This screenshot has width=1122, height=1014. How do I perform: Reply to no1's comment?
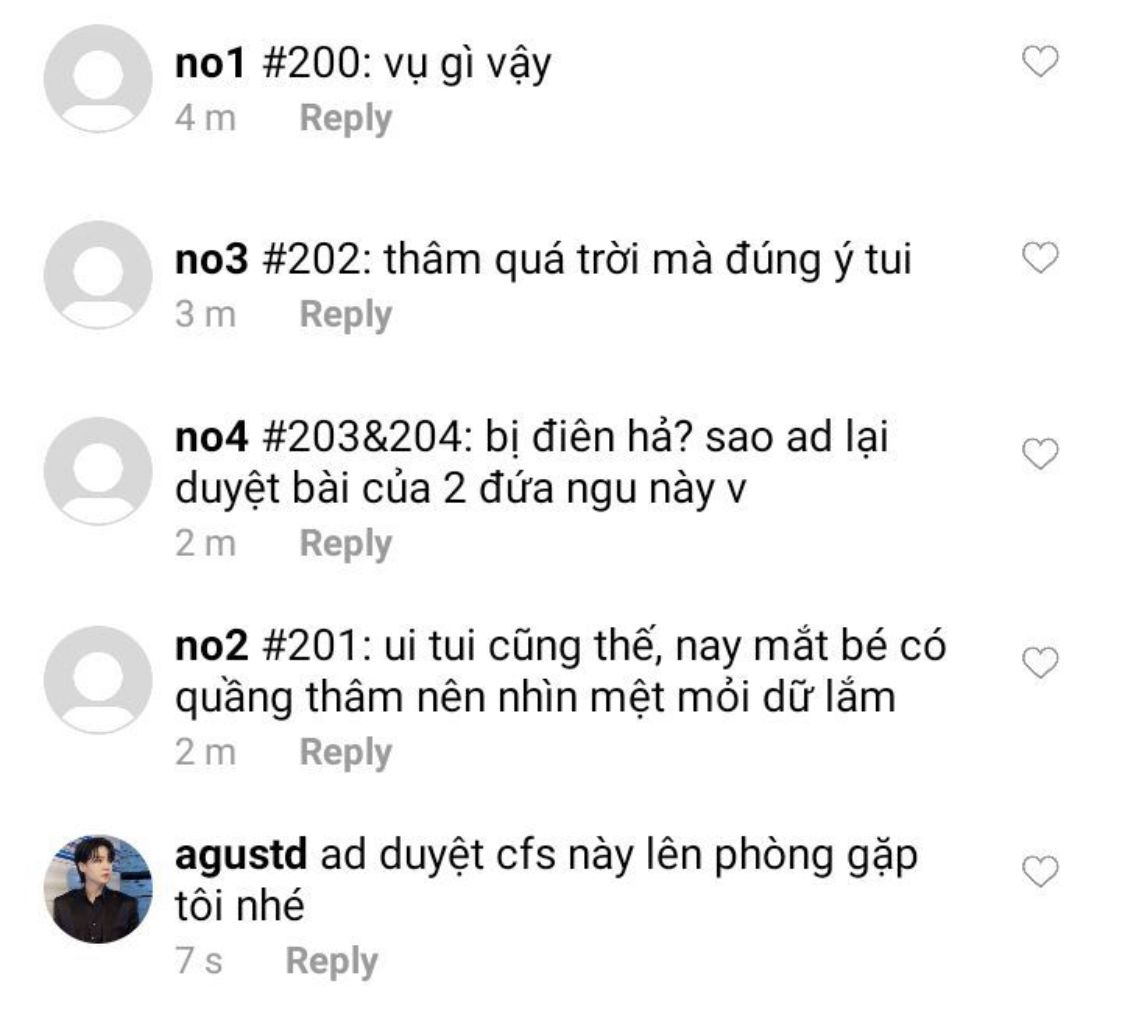click(x=346, y=118)
